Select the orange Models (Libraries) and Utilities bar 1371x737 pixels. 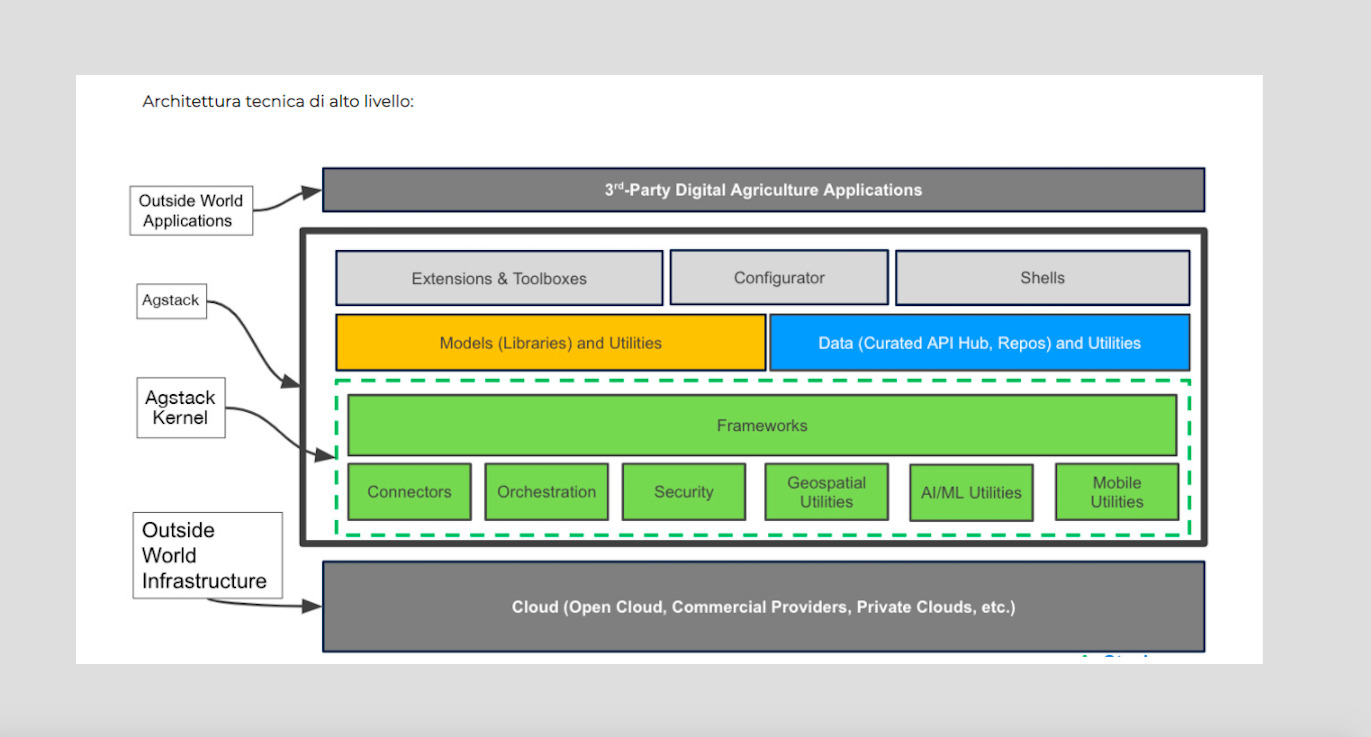(x=550, y=342)
